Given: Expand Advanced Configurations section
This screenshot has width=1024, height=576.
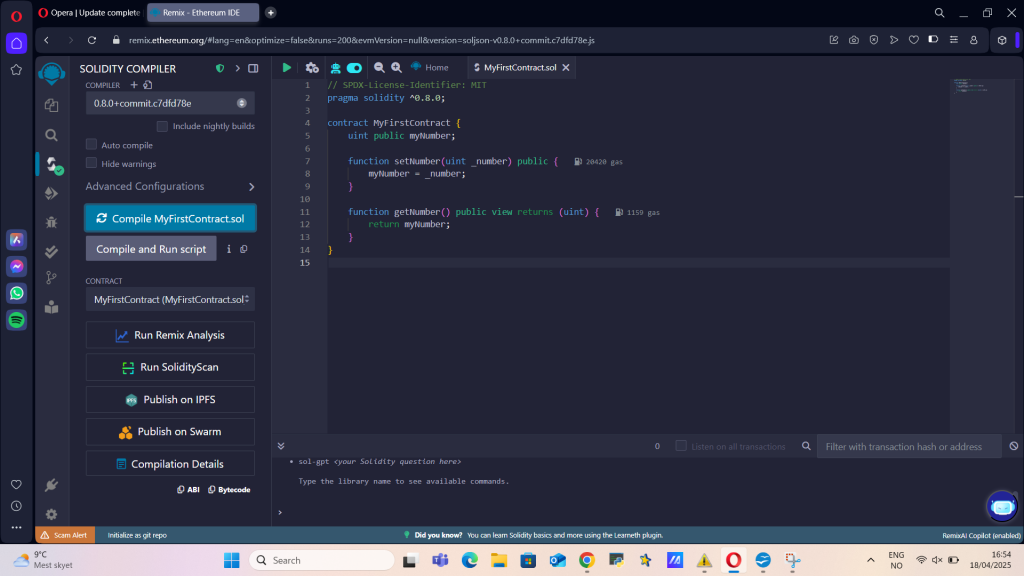Looking at the screenshot, I should pyautogui.click(x=170, y=187).
